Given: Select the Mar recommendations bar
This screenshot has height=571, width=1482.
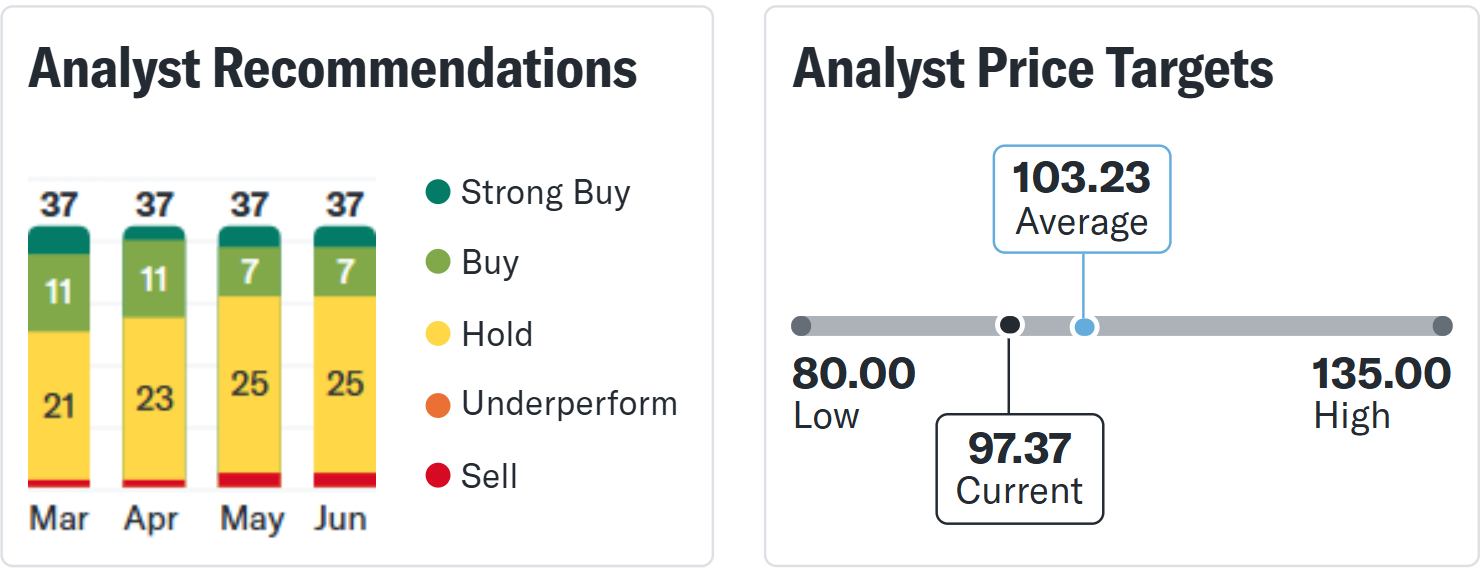Looking at the screenshot, I should (x=59, y=357).
